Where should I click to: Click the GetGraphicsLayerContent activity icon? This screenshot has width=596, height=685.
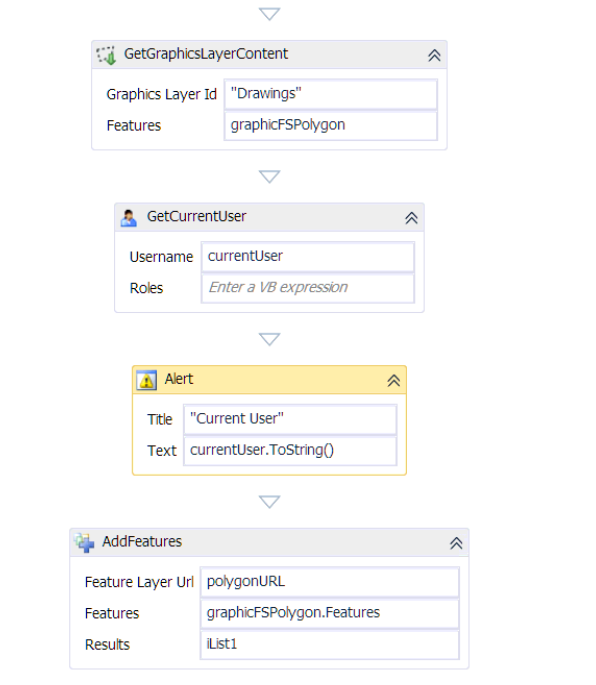click(106, 55)
